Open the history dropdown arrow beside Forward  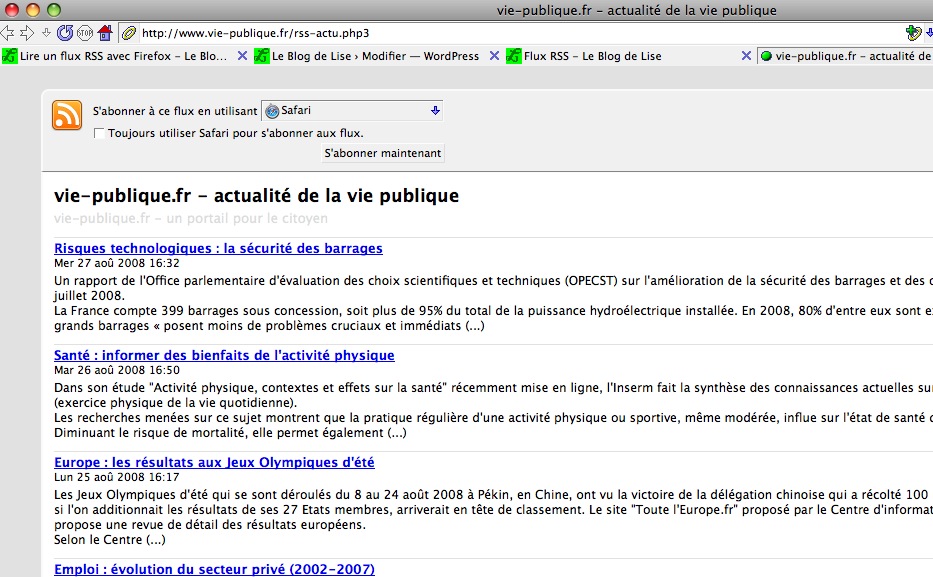click(46, 33)
